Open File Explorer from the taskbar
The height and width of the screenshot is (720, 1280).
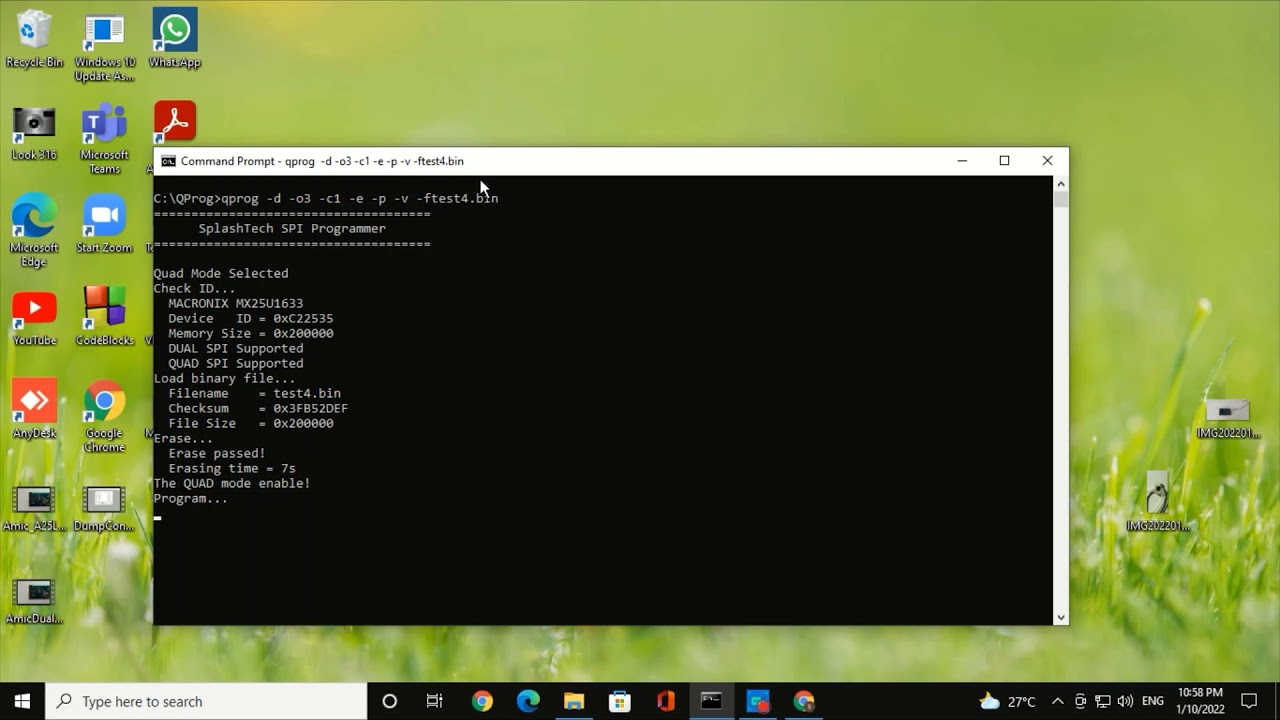click(x=574, y=701)
